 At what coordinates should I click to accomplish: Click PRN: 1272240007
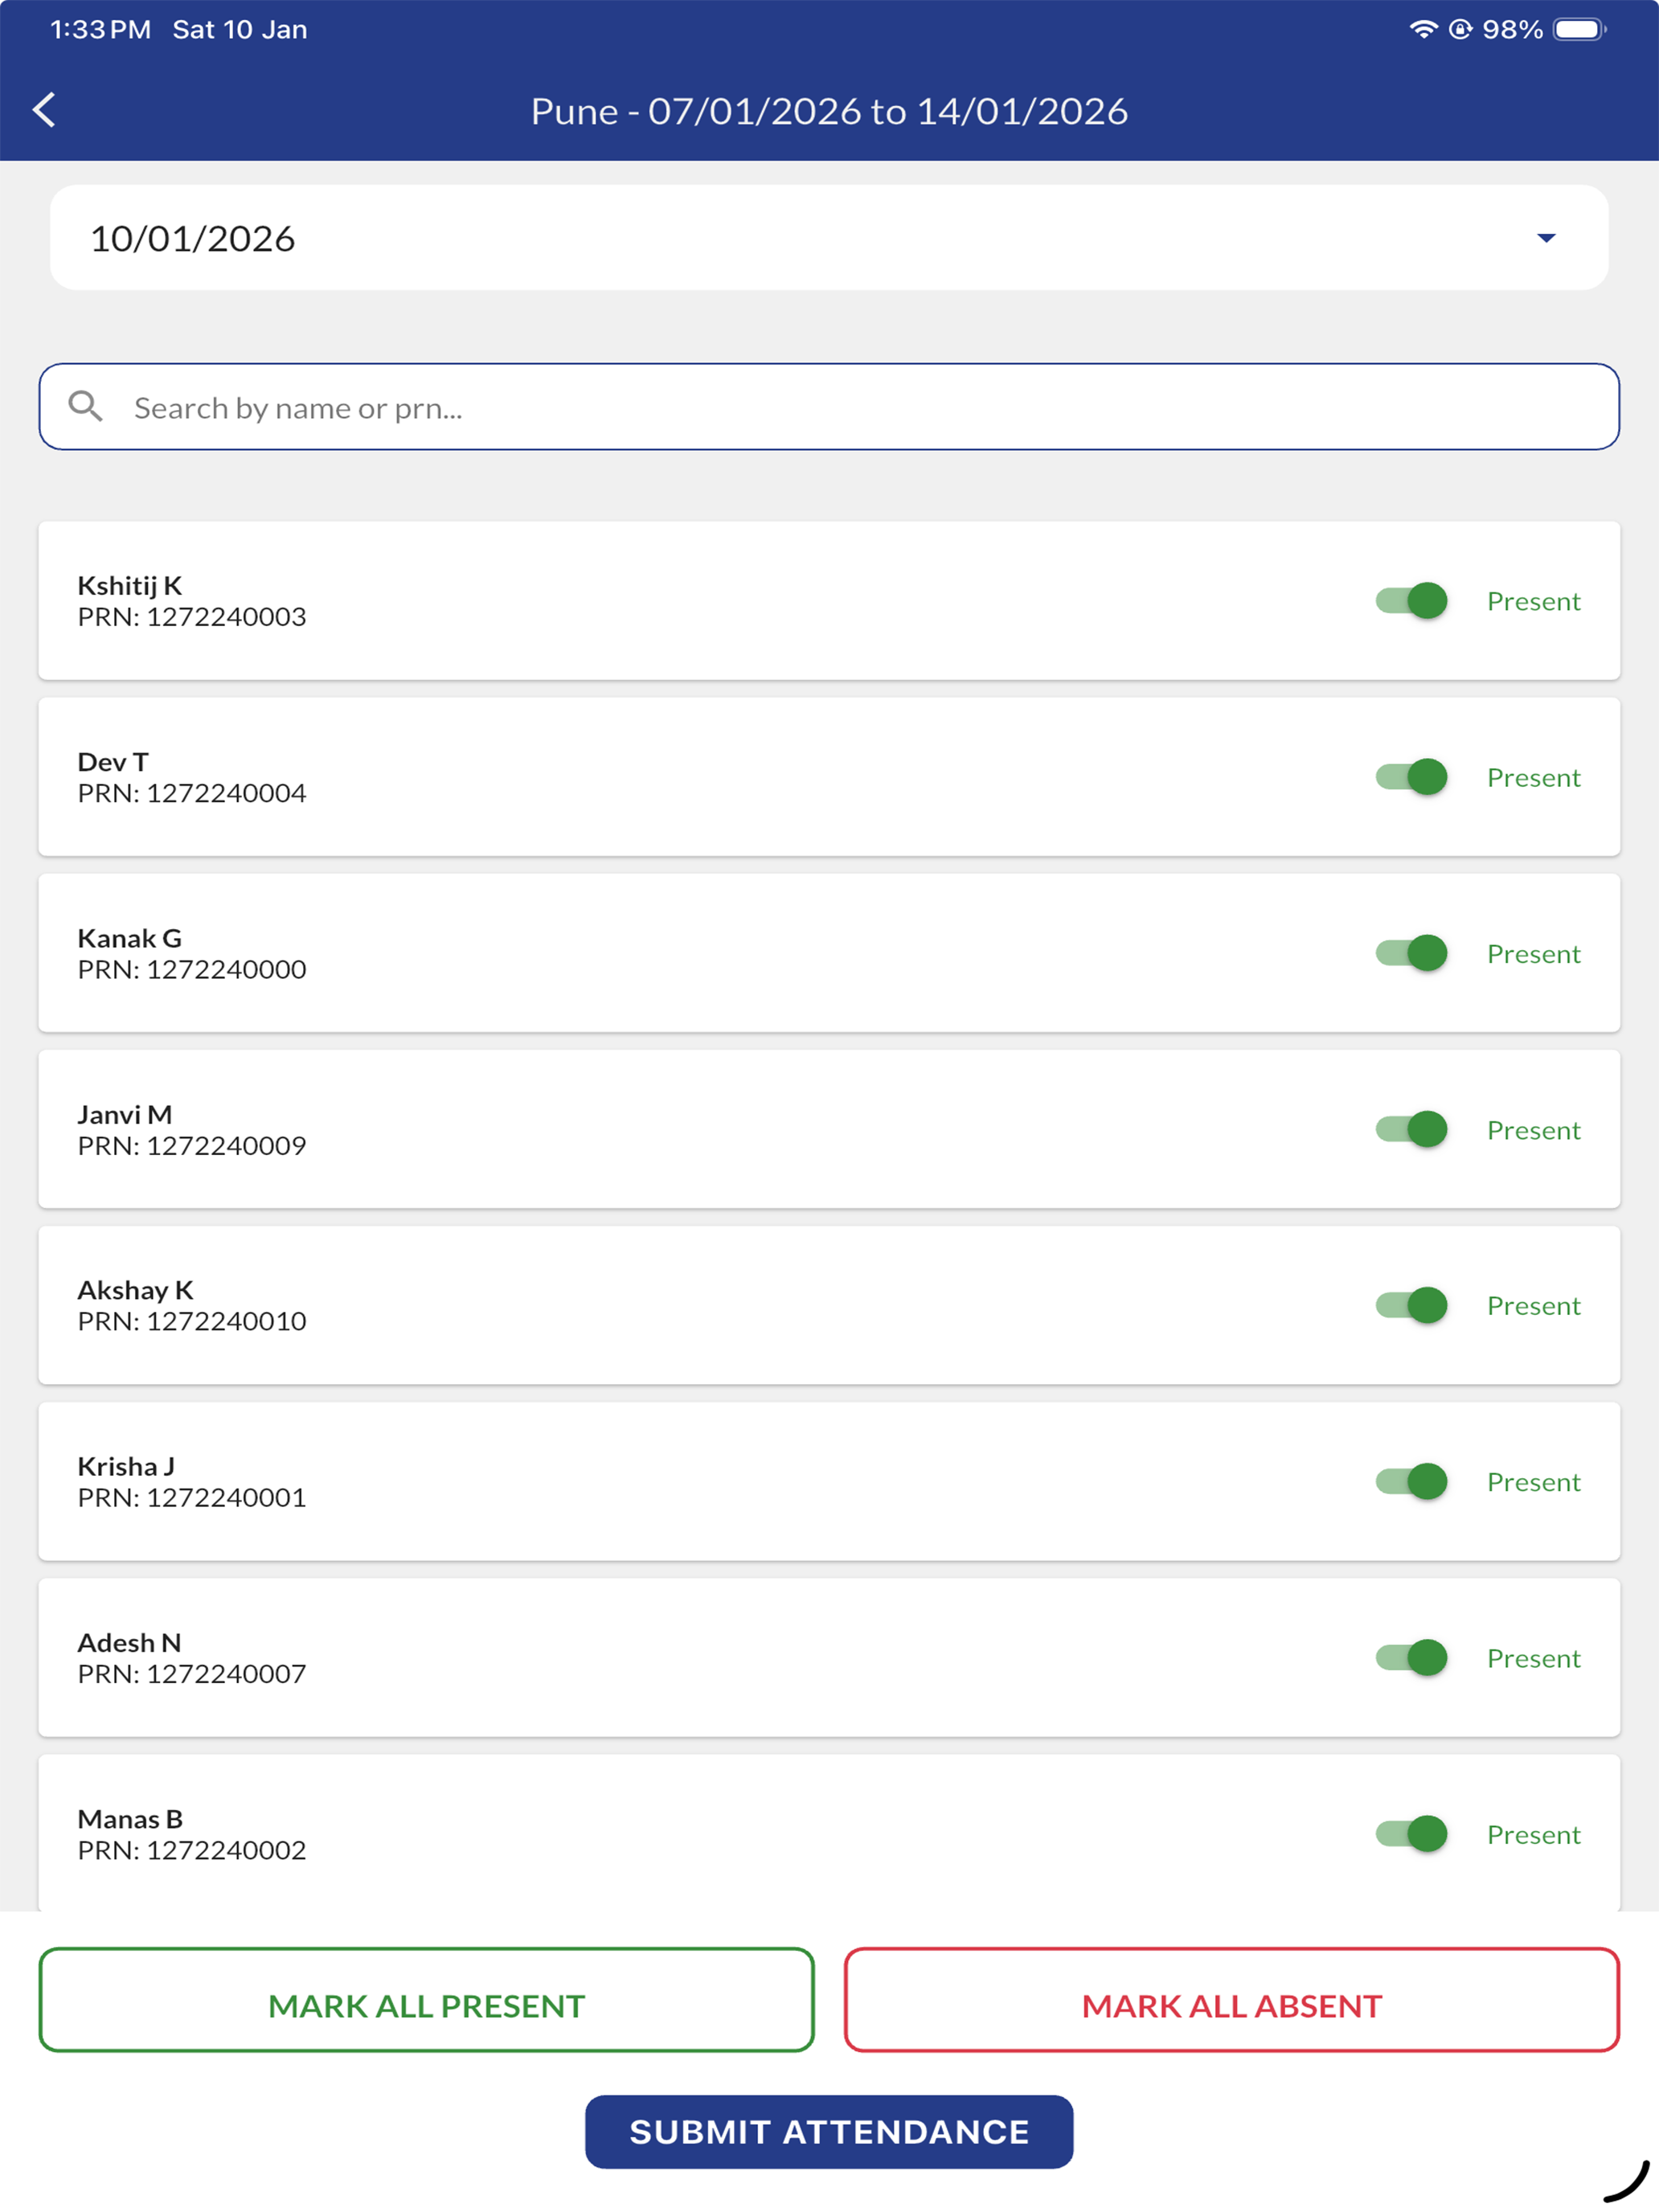coord(192,1673)
